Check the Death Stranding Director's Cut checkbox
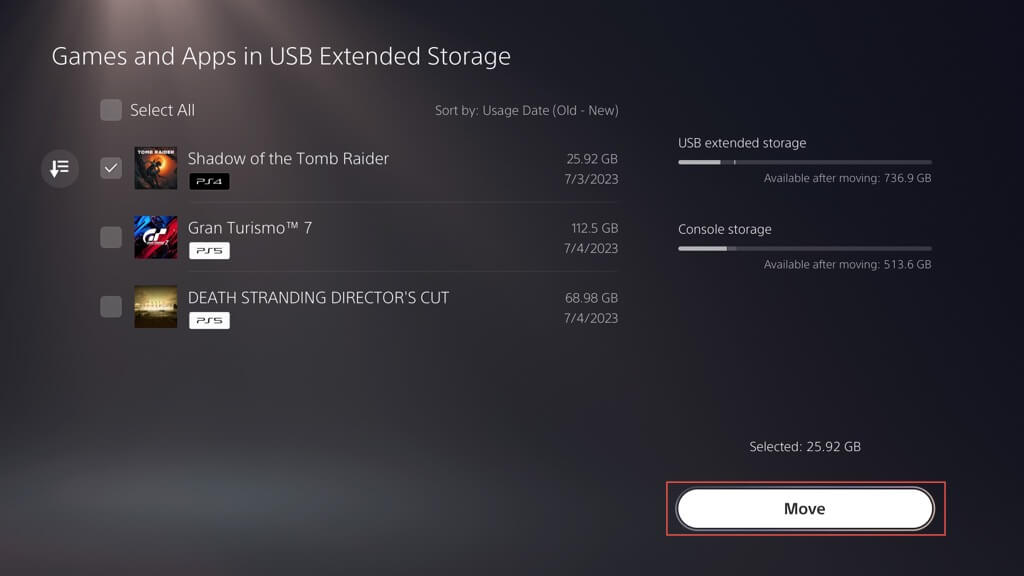 click(111, 307)
